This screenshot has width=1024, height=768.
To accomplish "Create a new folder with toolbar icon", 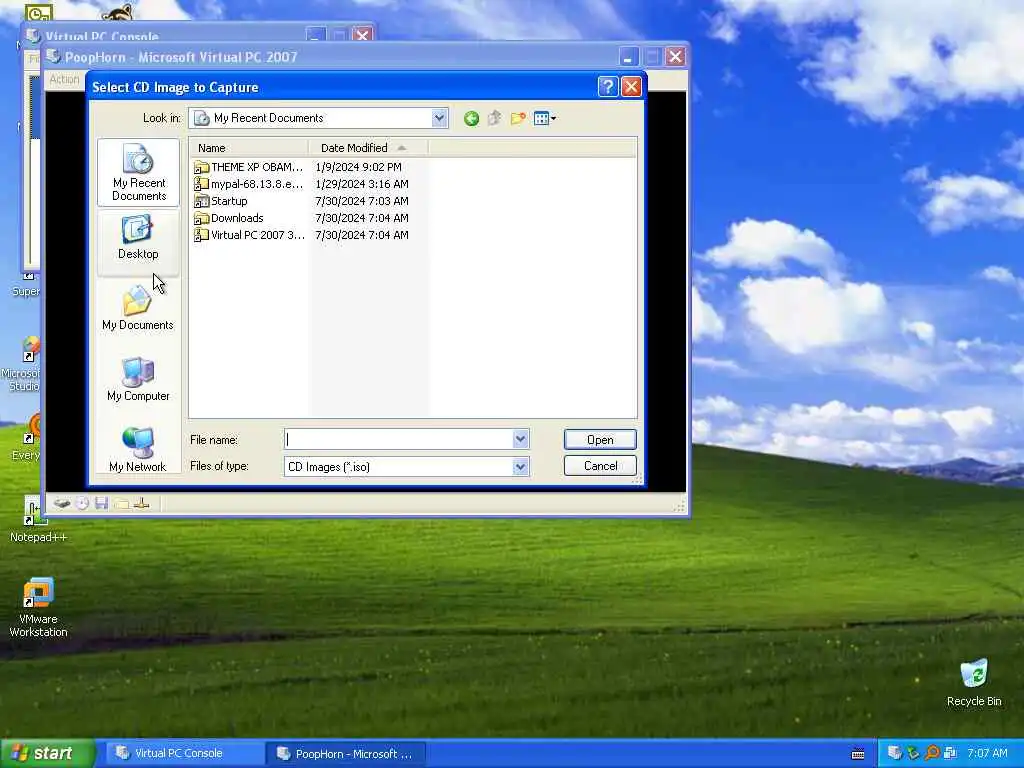I will [x=518, y=118].
